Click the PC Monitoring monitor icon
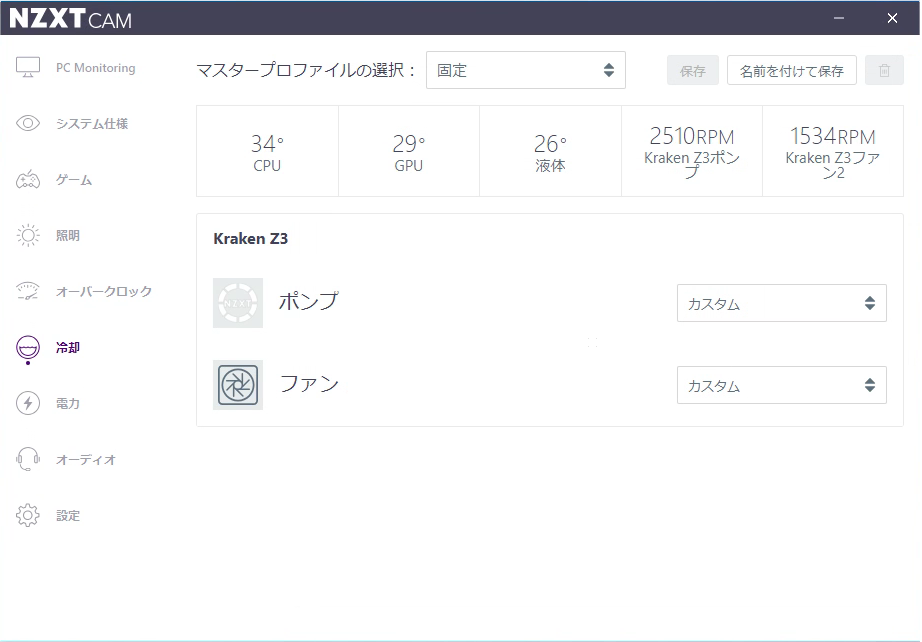The width and height of the screenshot is (922, 642). point(28,68)
